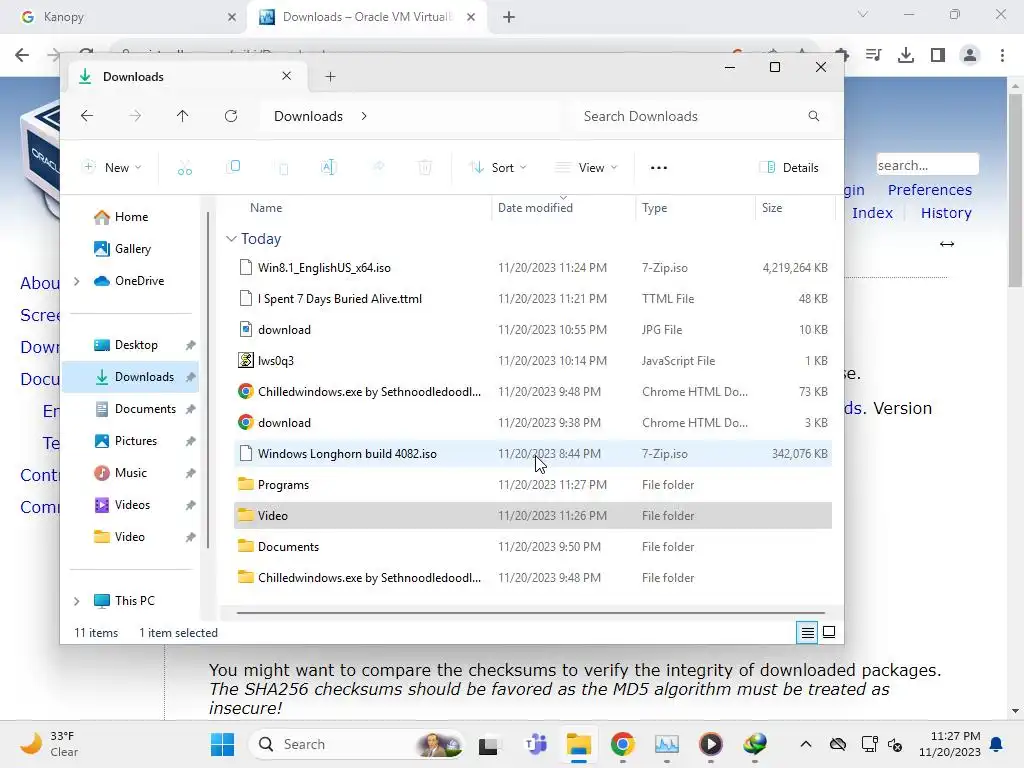Screen dimensions: 1024x768
Task: Open Chrome tab search dropdown
Action: point(863,14)
